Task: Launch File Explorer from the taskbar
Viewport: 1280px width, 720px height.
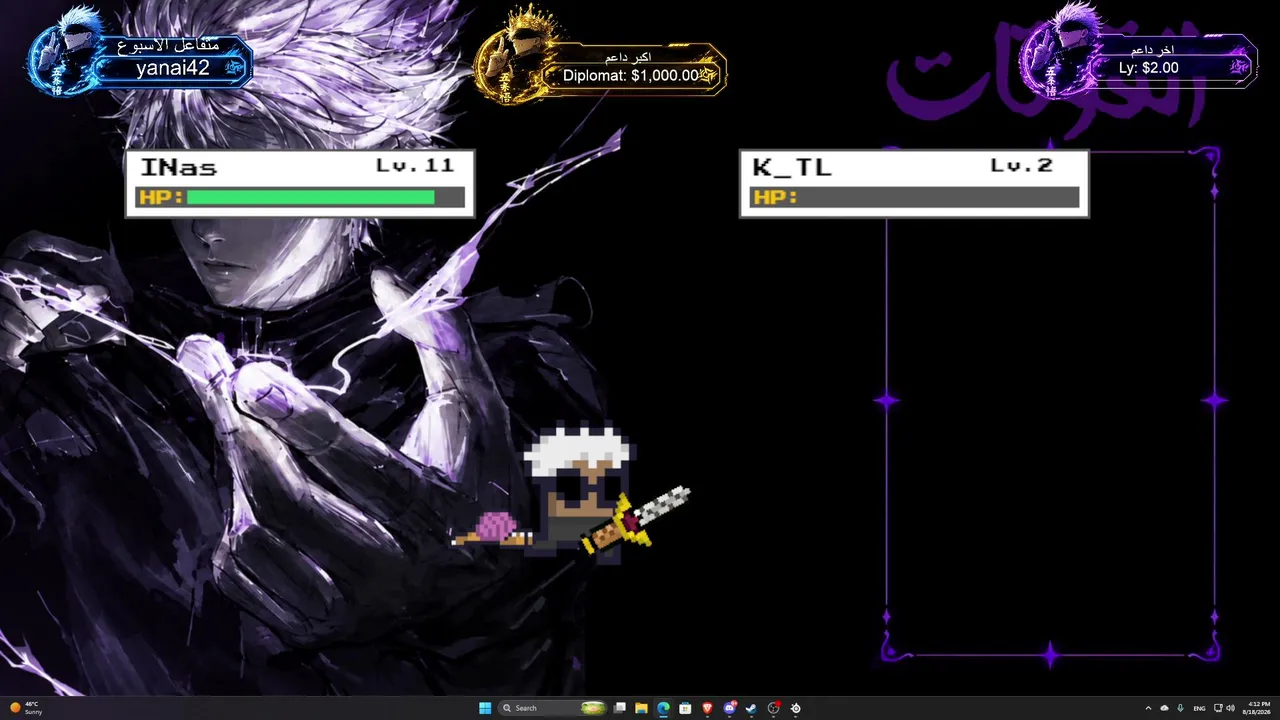Action: pos(641,708)
